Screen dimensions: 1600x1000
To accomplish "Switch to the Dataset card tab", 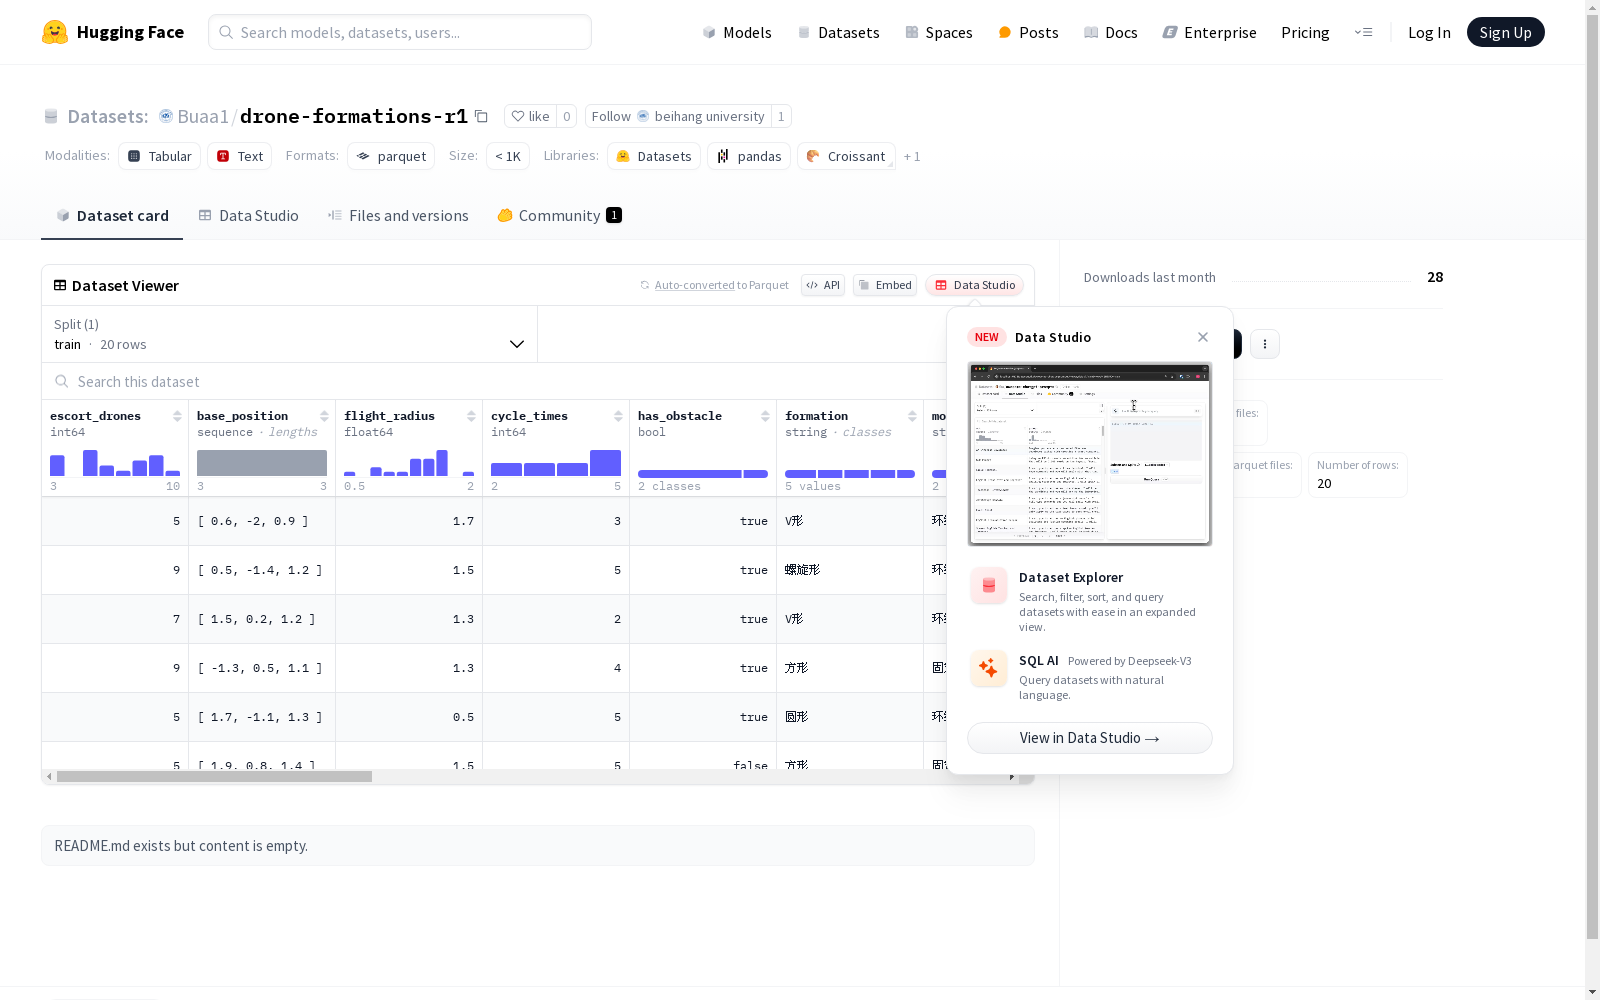I will (112, 216).
